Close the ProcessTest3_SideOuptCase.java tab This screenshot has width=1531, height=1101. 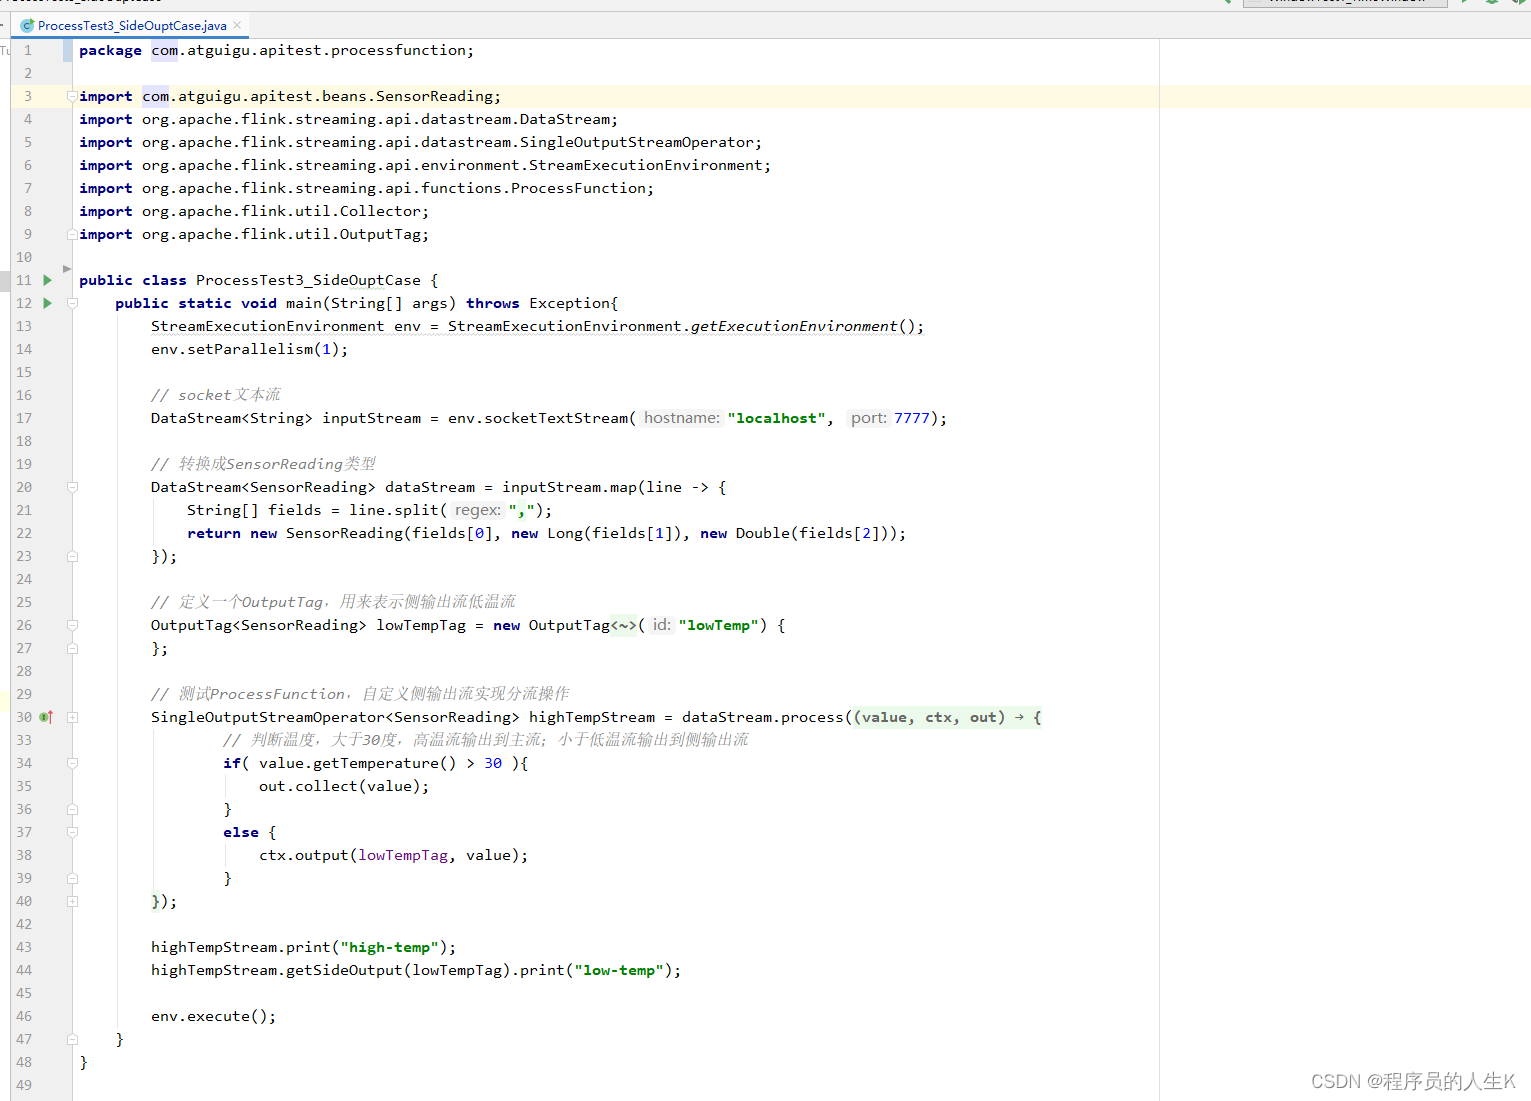coord(237,25)
